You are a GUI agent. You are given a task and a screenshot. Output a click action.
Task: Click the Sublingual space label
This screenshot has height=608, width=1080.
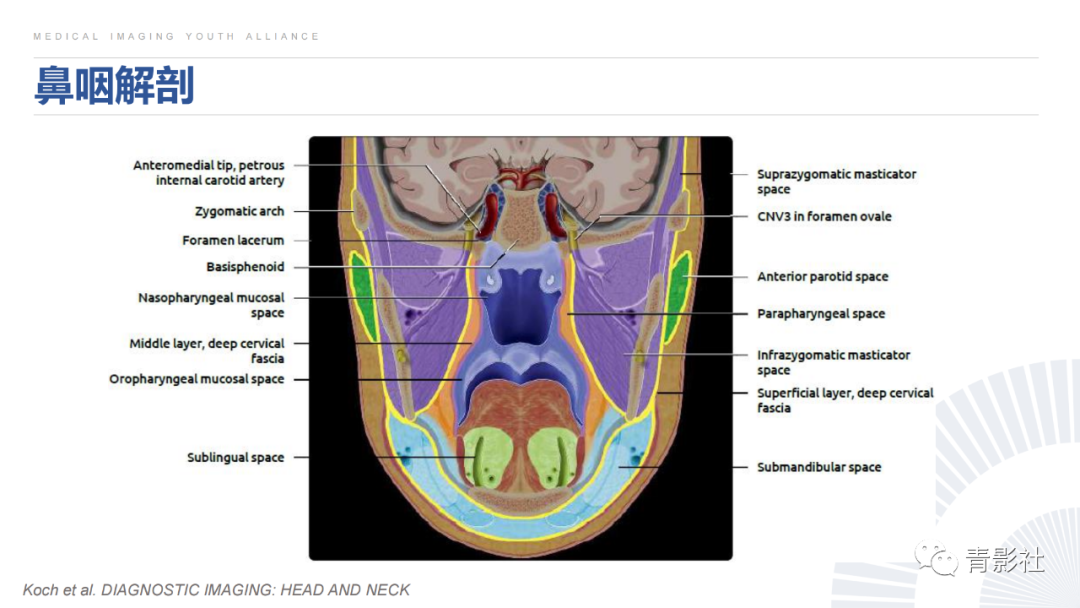click(x=236, y=457)
